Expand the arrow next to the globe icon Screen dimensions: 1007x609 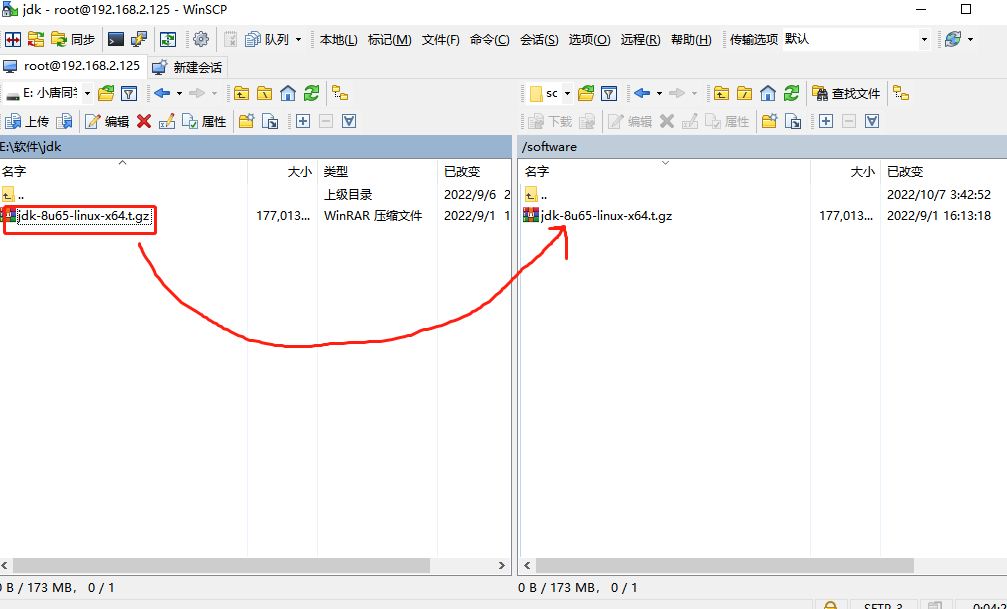970,40
